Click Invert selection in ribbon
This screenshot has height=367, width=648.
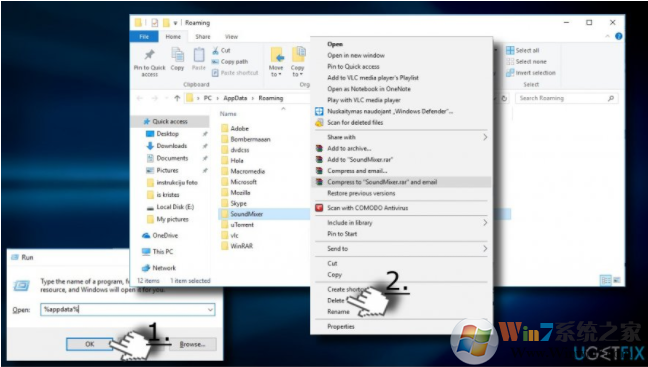coord(531,73)
